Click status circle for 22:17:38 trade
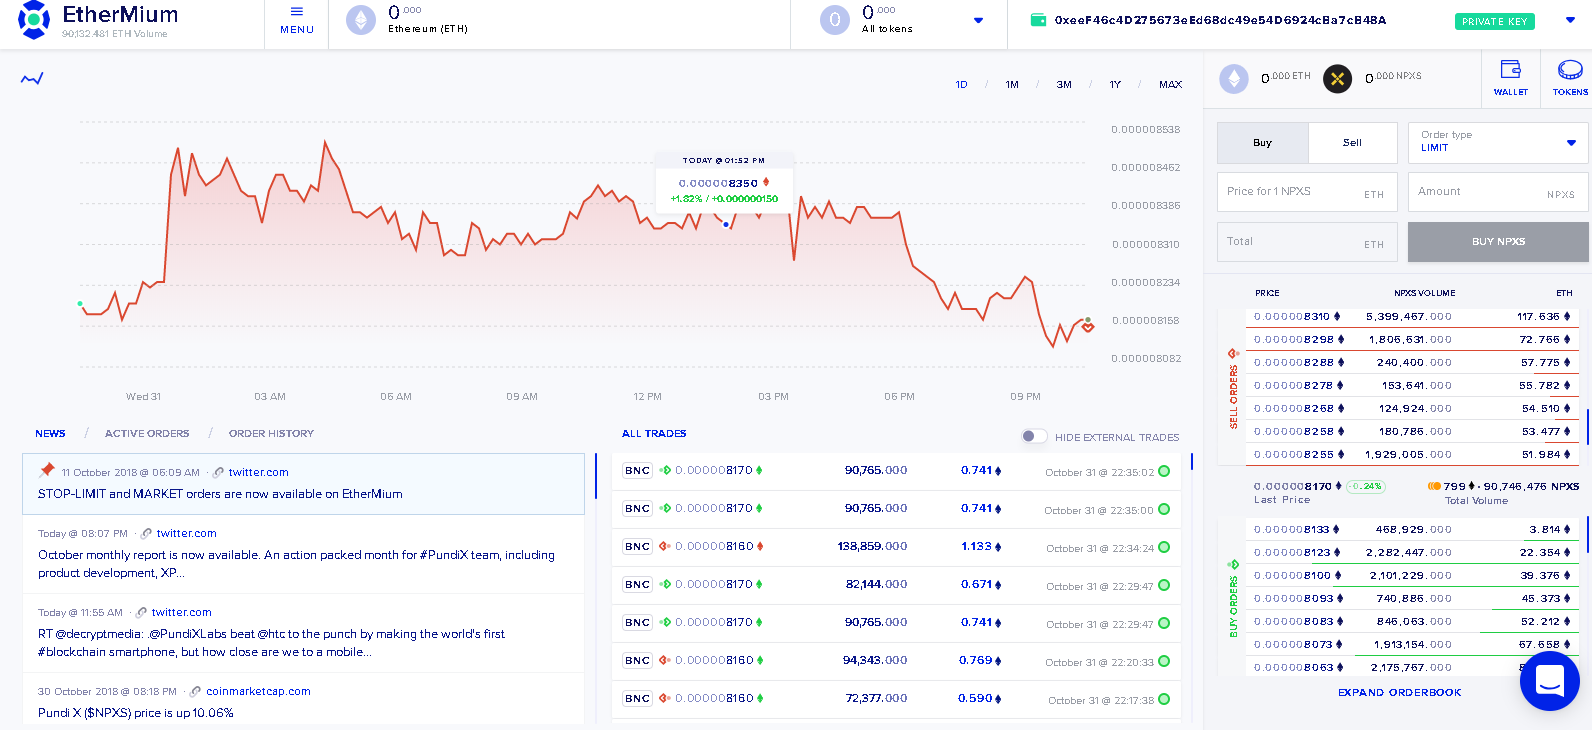The height and width of the screenshot is (730, 1592). tap(1164, 699)
